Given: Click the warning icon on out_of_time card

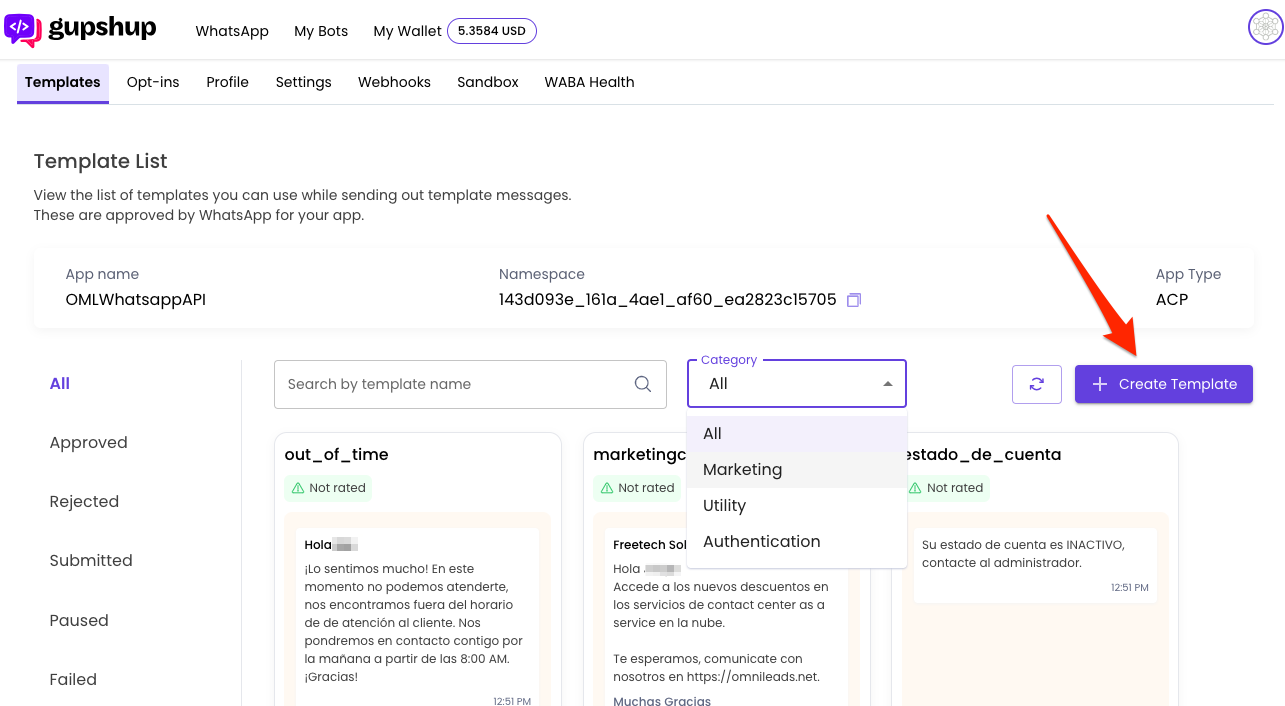Looking at the screenshot, I should tap(298, 488).
